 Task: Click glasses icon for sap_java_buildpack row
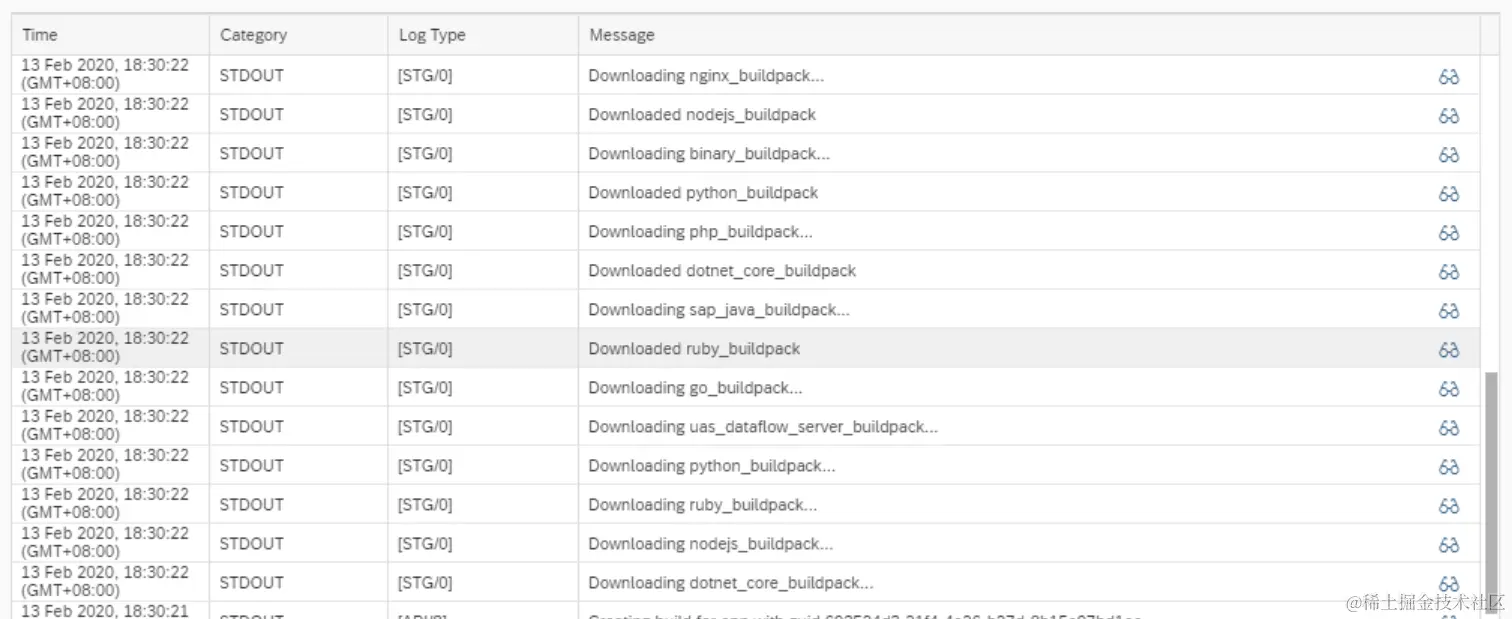point(1449,311)
